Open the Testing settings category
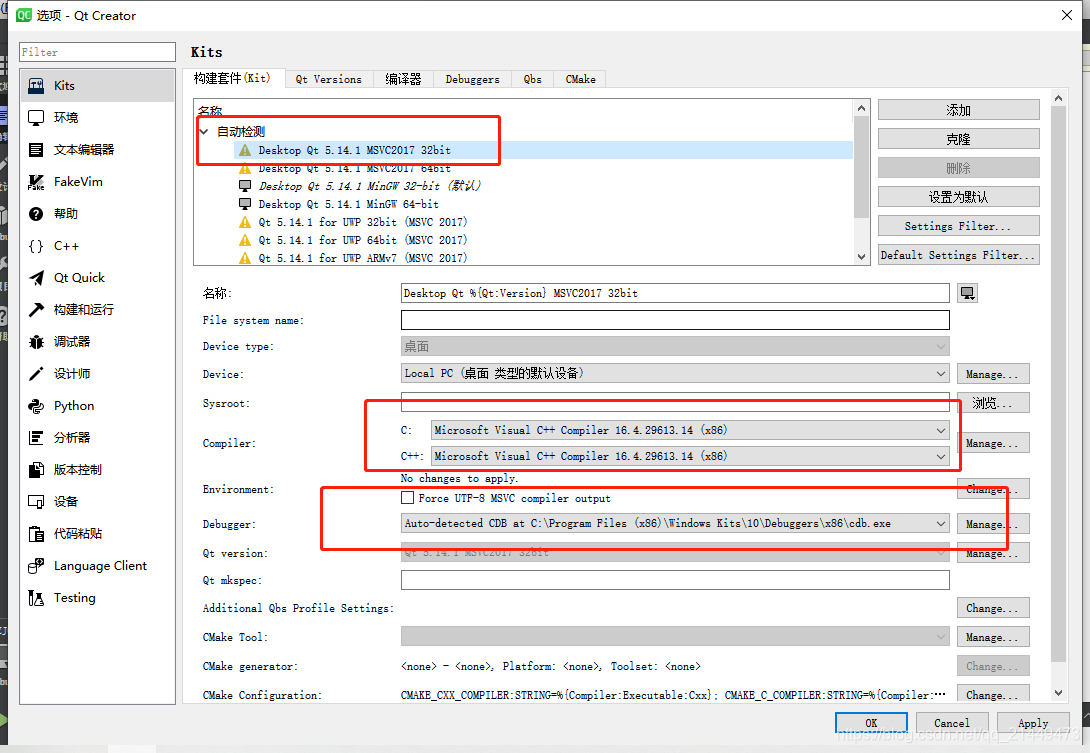This screenshot has height=753, width=1090. pyautogui.click(x=97, y=597)
